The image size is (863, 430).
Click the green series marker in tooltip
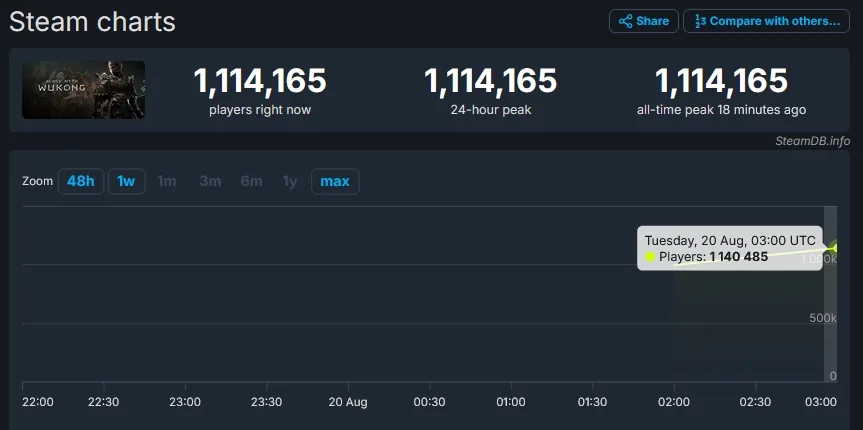pos(650,257)
